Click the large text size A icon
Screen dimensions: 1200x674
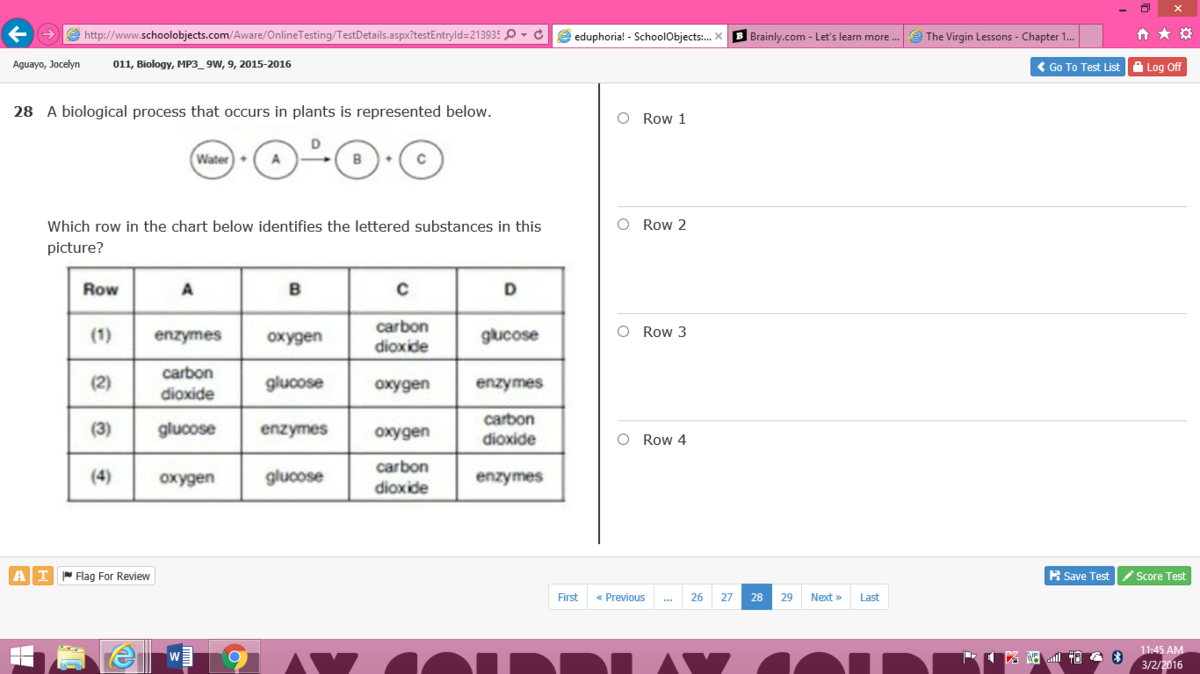click(x=19, y=576)
